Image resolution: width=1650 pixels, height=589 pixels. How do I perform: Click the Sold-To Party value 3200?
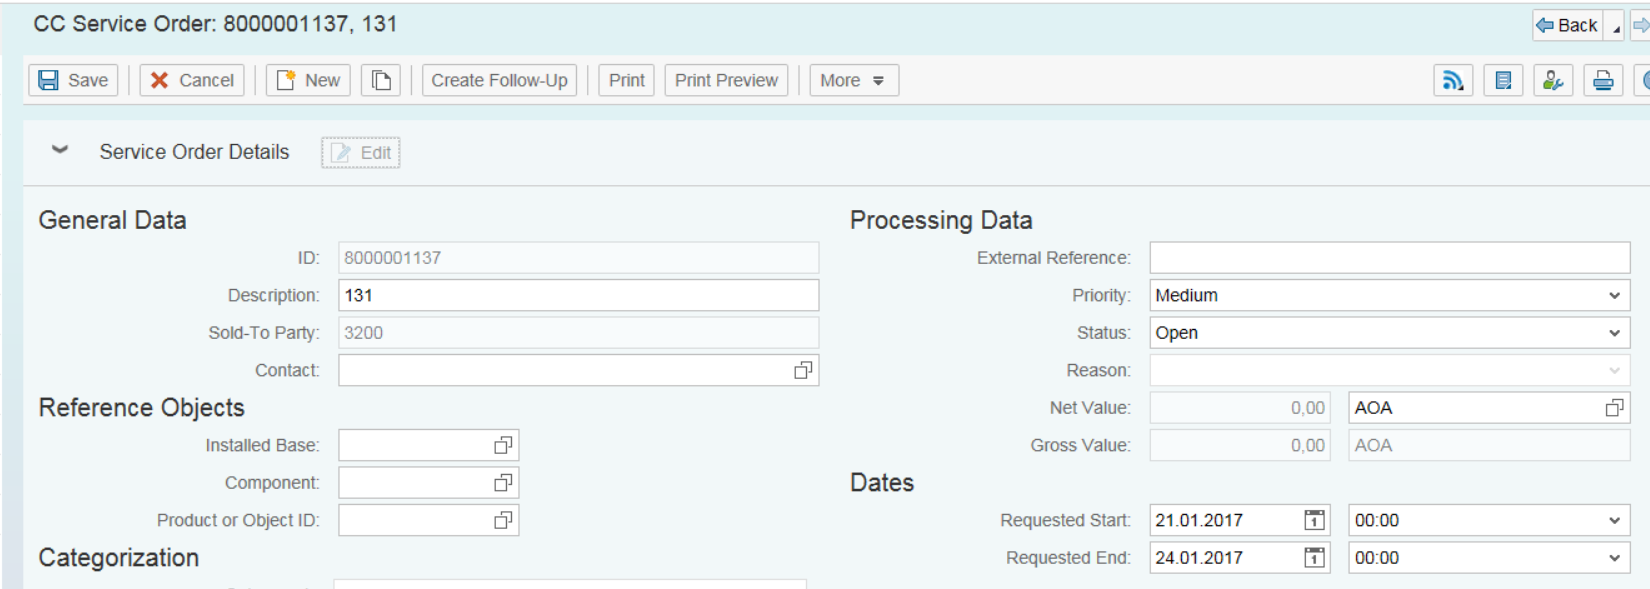click(x=578, y=333)
